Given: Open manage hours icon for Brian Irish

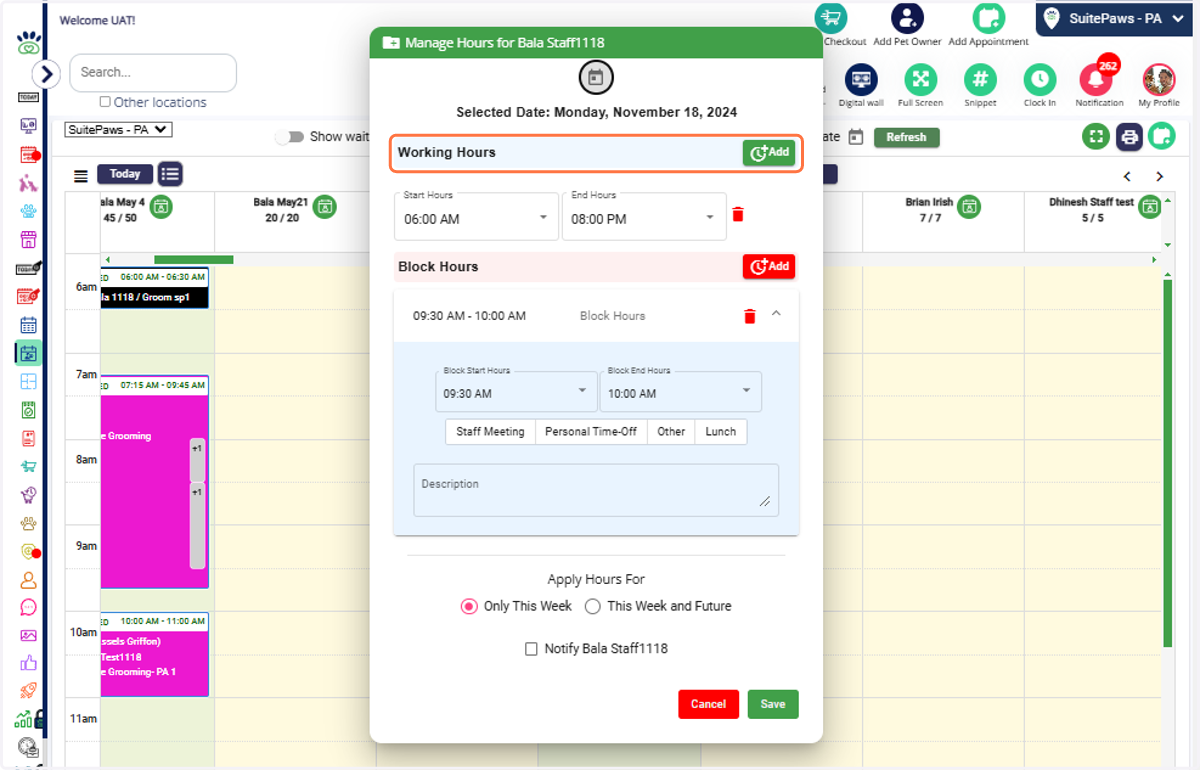Looking at the screenshot, I should pyautogui.click(x=967, y=207).
